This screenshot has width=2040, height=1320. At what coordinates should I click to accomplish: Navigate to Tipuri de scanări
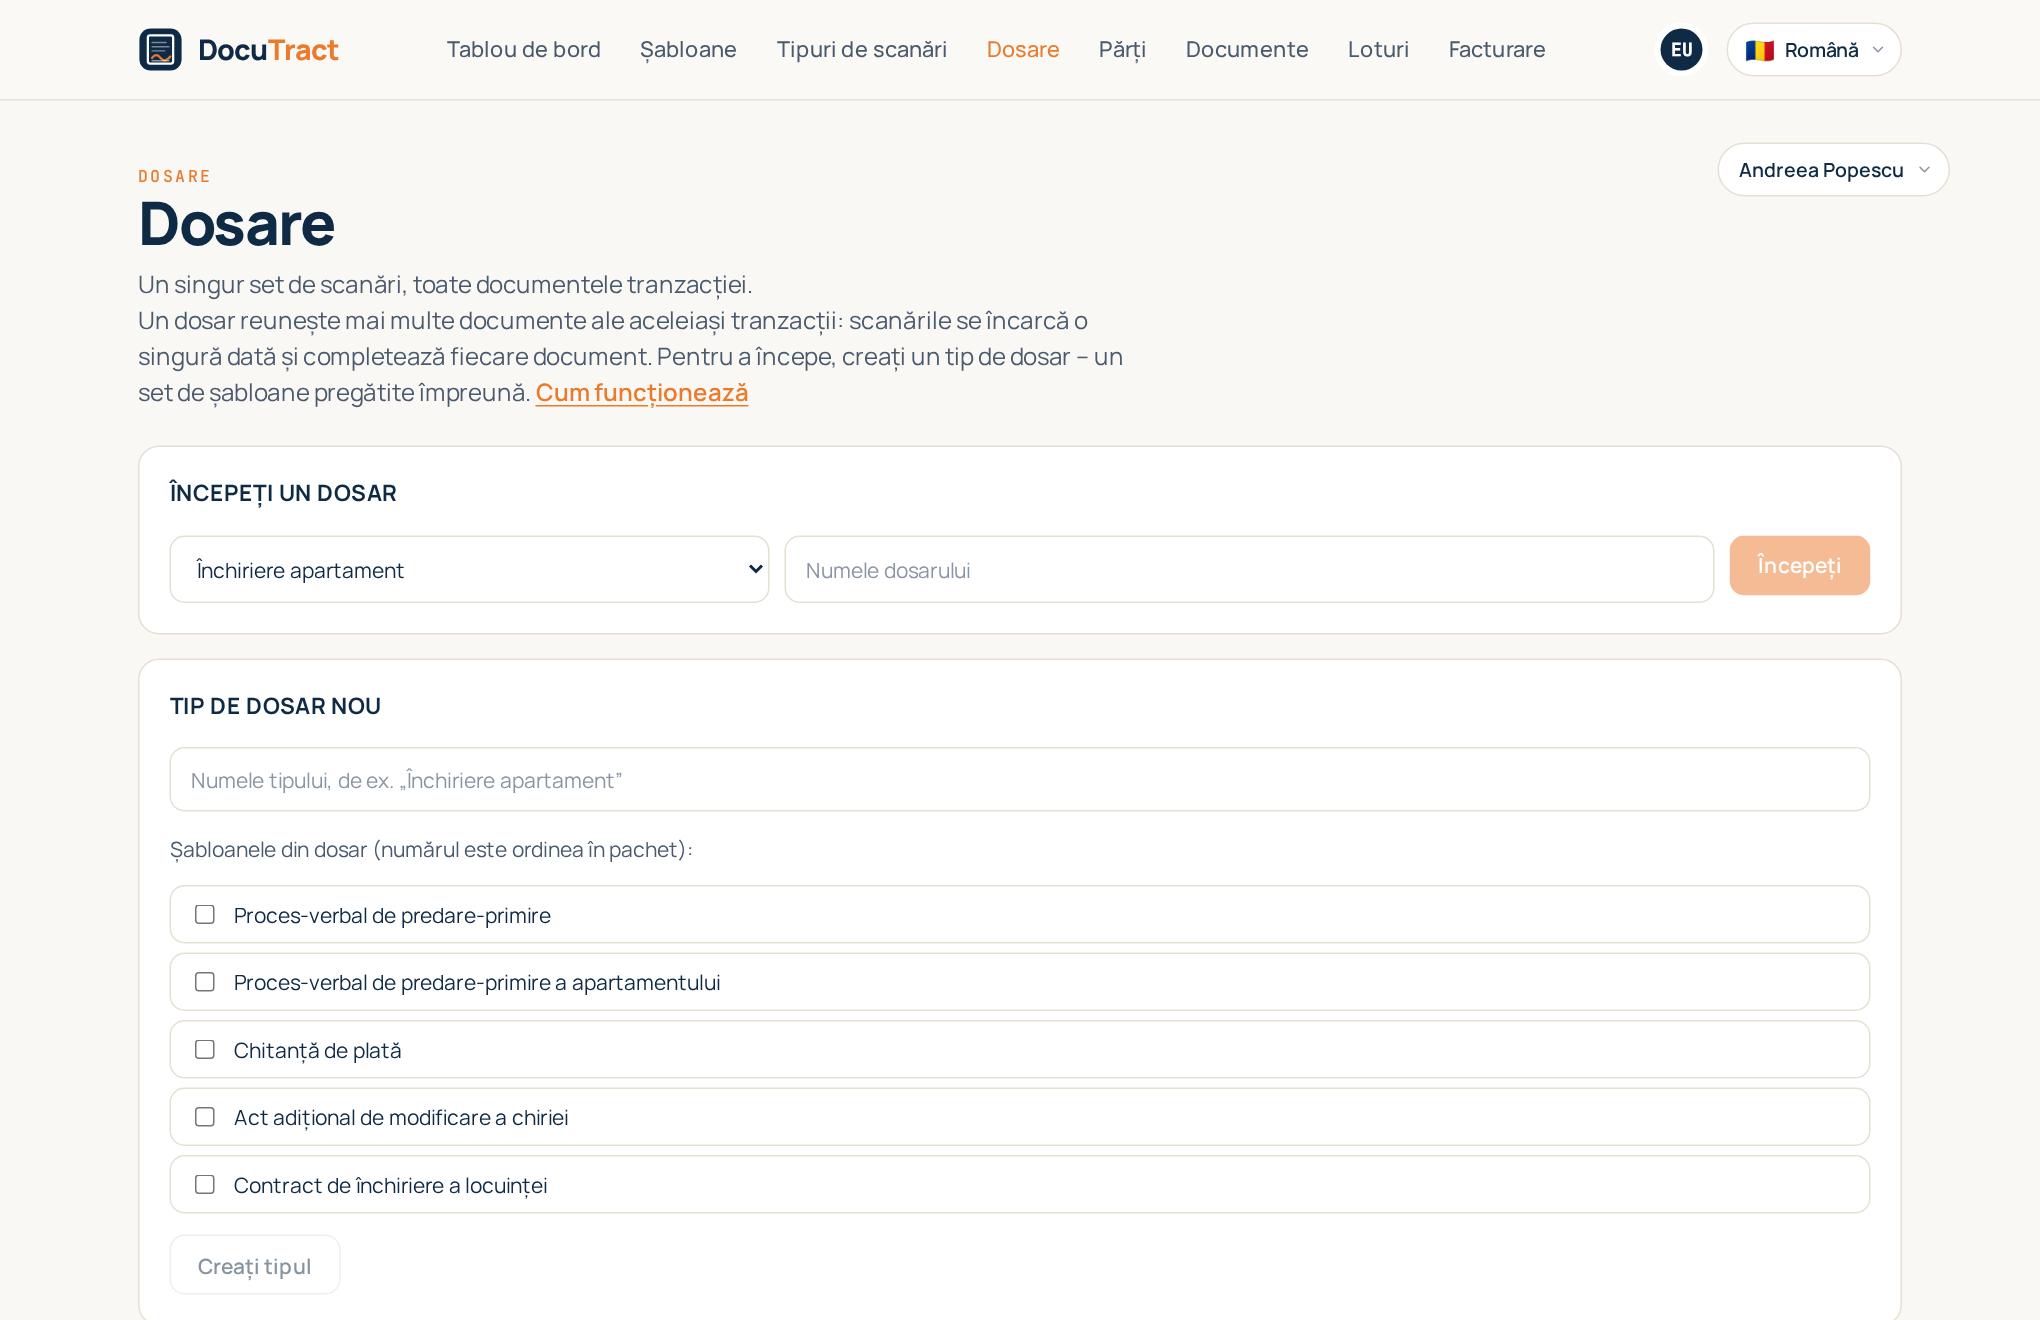861,49
